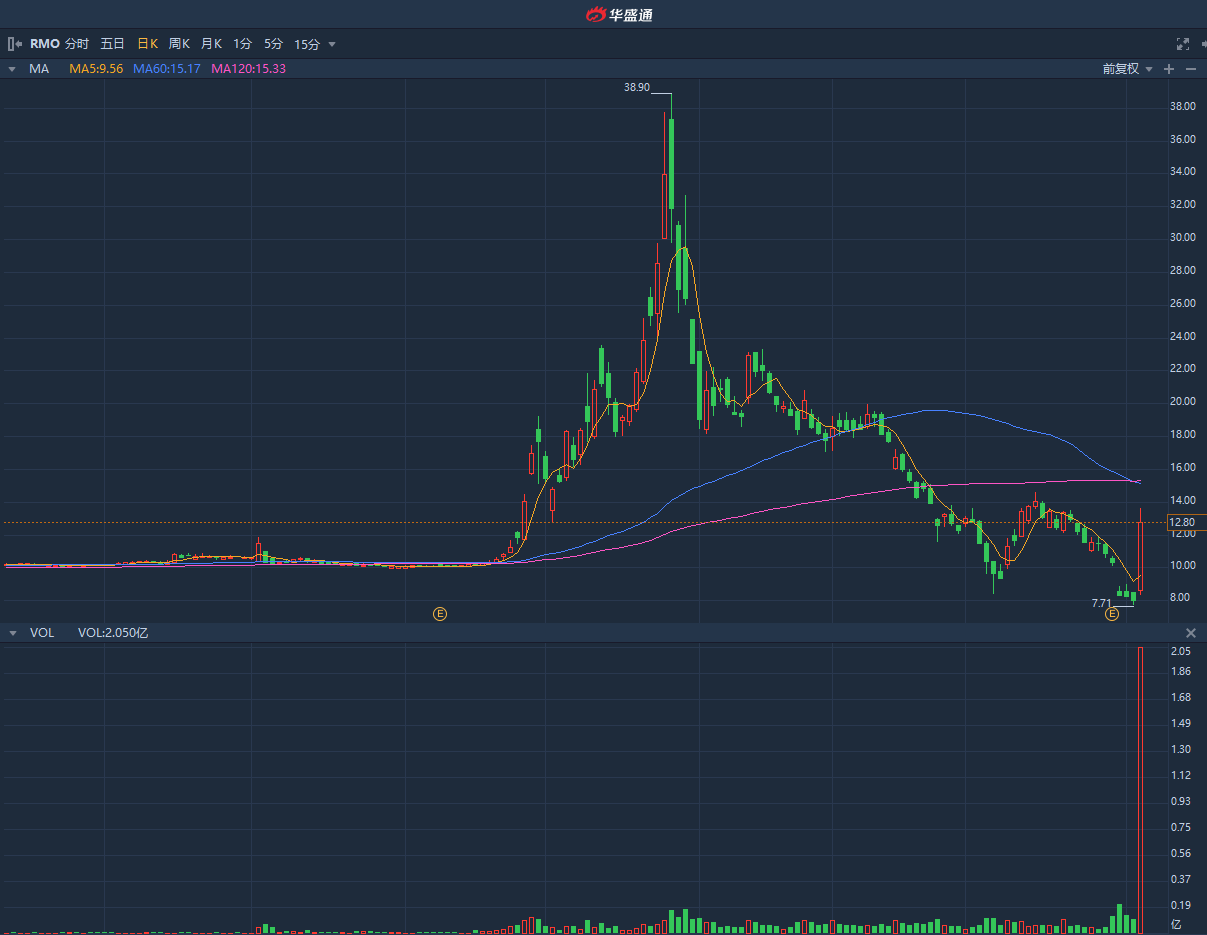Click the MA5:9.56 indicator value
The height and width of the screenshot is (935, 1207).
coord(96,69)
